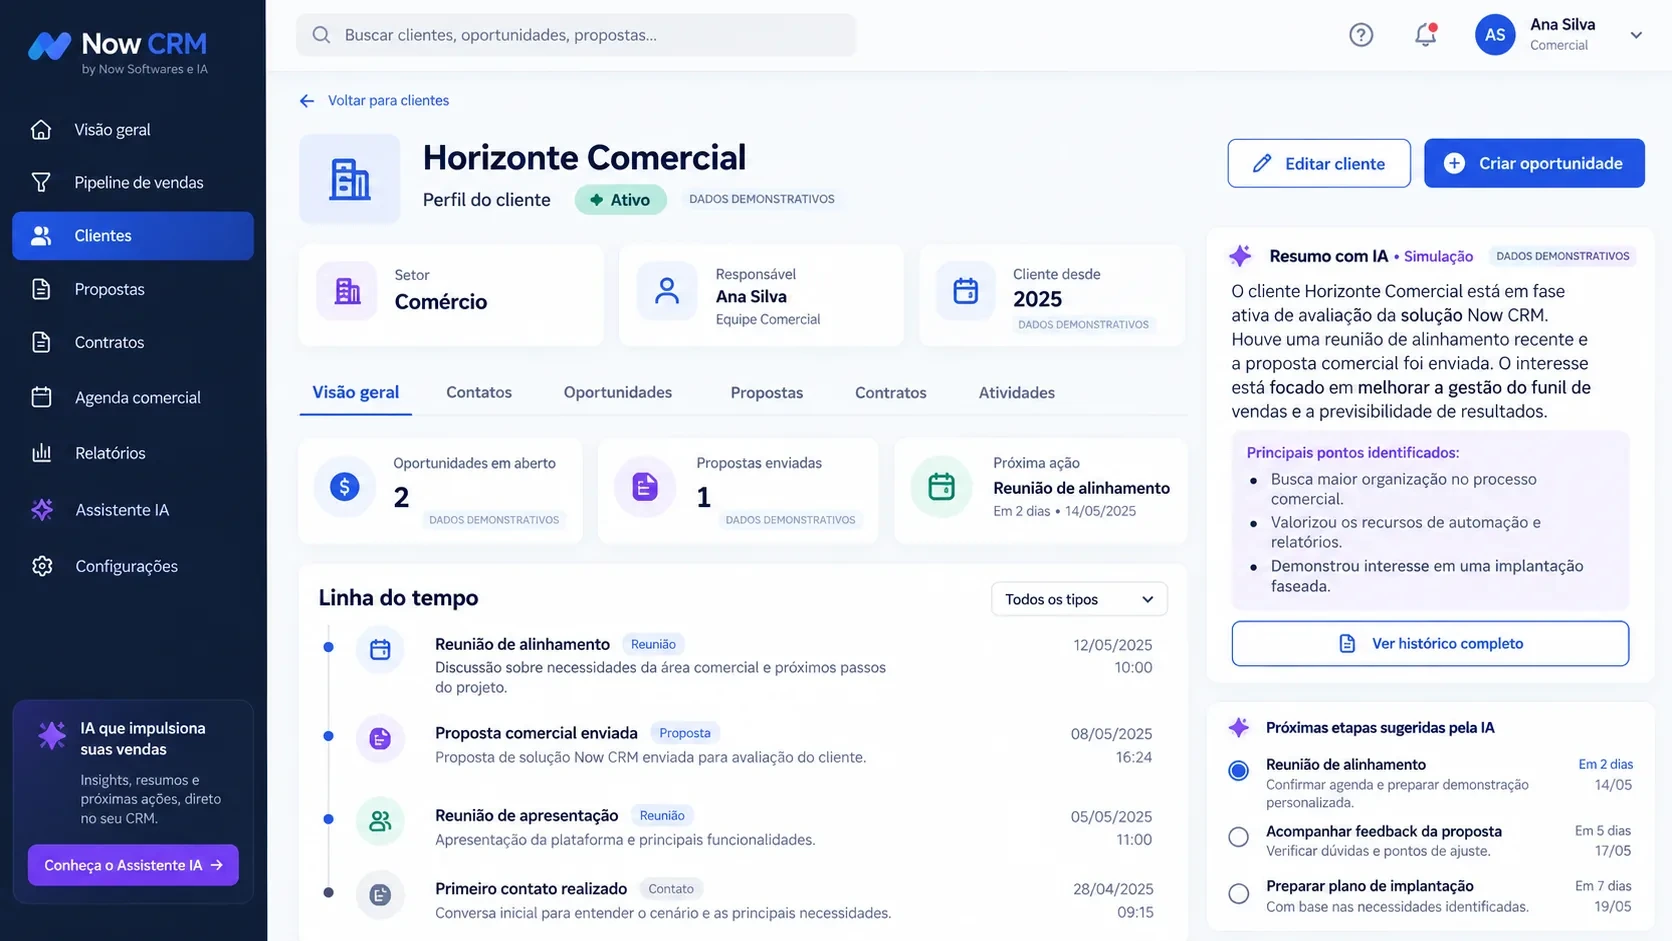Open Pipeline de vendas in sidebar

(133, 182)
